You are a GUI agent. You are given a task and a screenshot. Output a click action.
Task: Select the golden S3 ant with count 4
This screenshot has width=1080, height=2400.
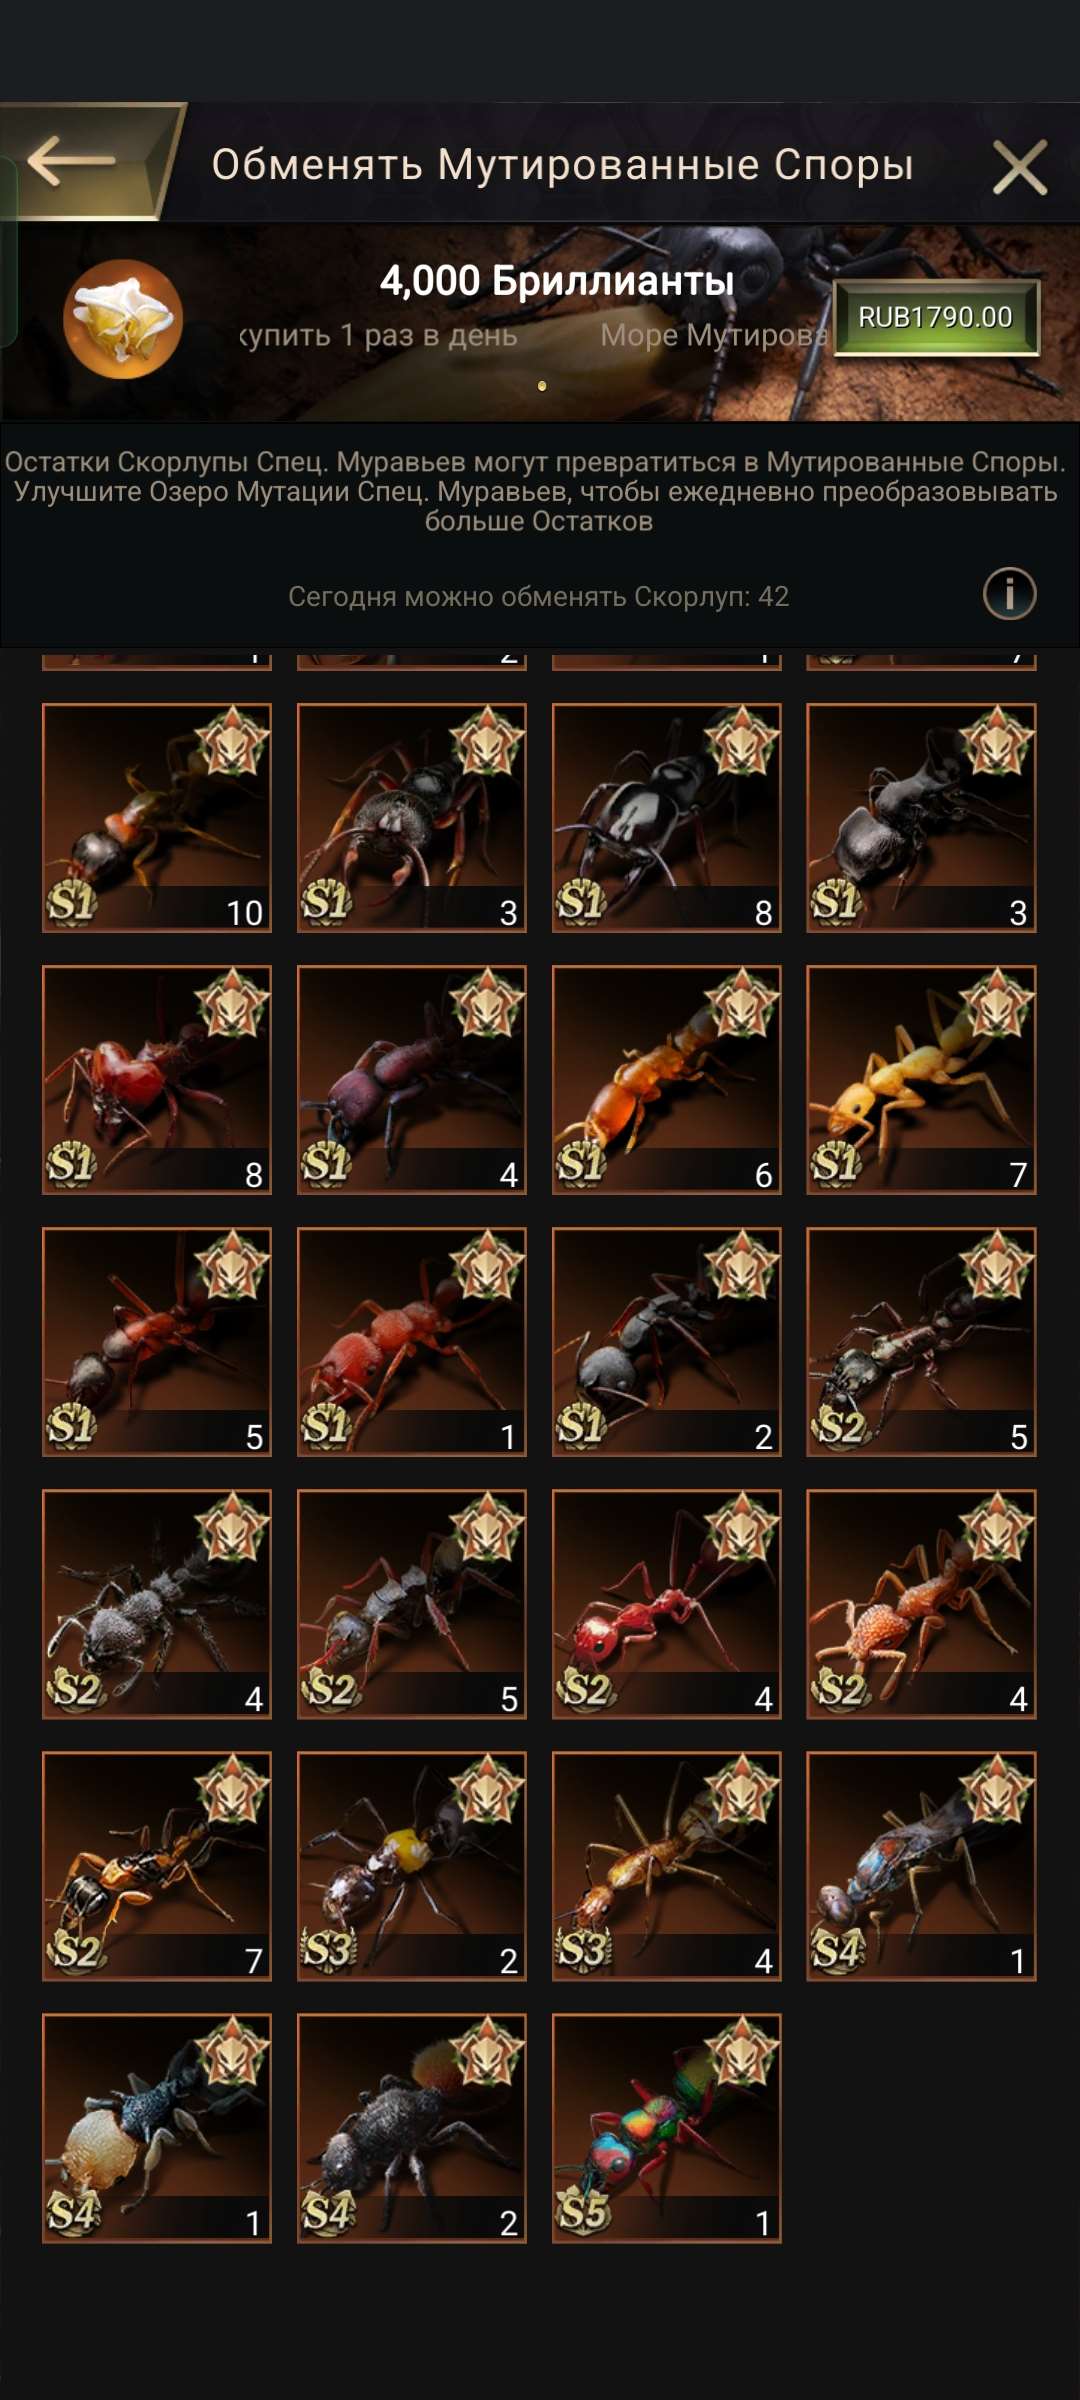(667, 1866)
